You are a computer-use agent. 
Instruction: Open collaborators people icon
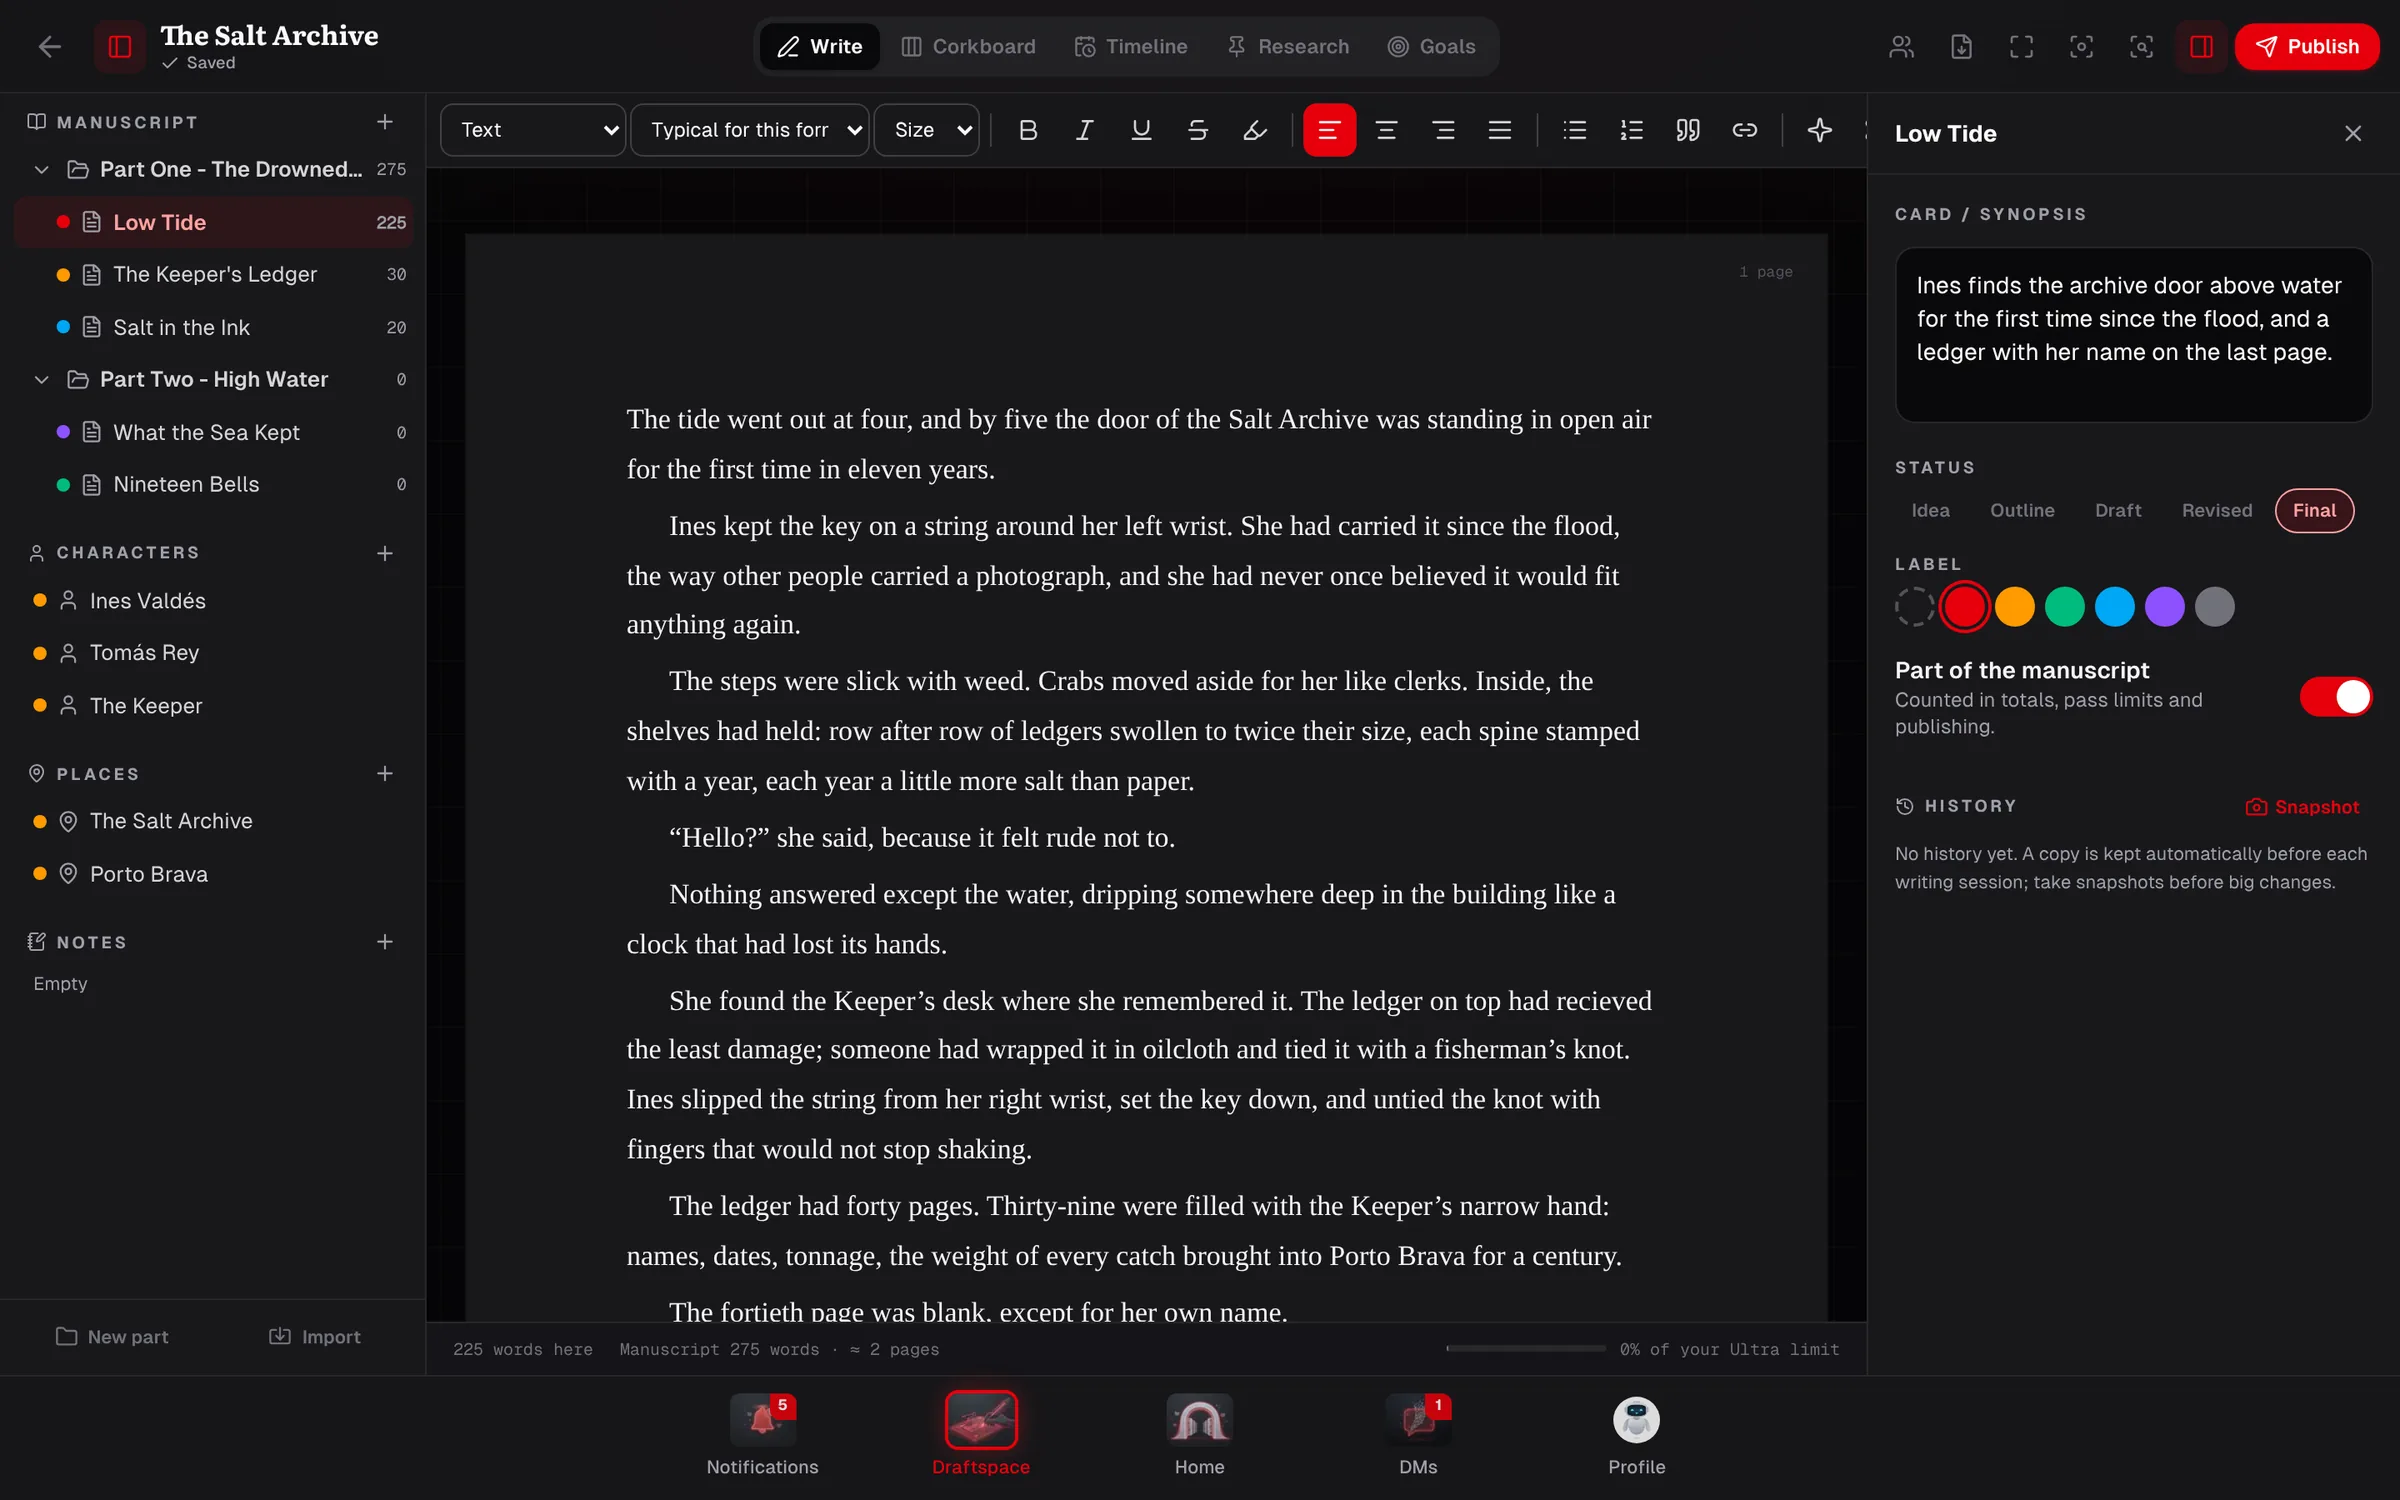(x=1901, y=47)
